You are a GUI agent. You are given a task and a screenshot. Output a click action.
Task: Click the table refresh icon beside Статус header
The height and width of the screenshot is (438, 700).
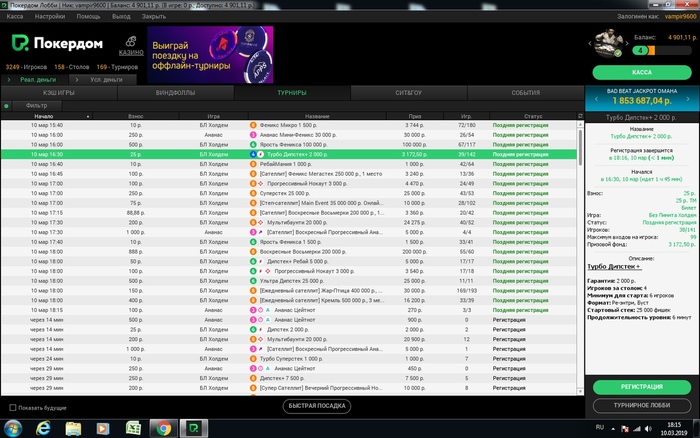coord(580,116)
